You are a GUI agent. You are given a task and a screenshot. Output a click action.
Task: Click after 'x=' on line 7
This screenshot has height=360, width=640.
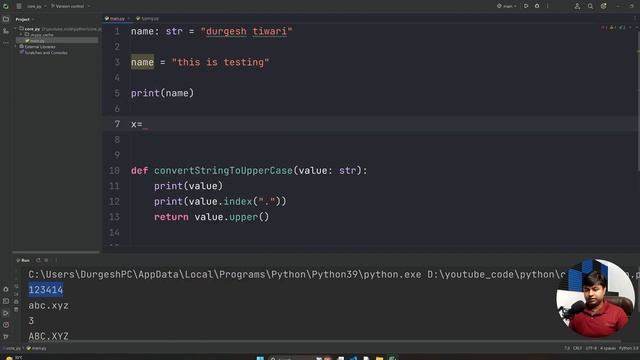pyautogui.click(x=145, y=124)
